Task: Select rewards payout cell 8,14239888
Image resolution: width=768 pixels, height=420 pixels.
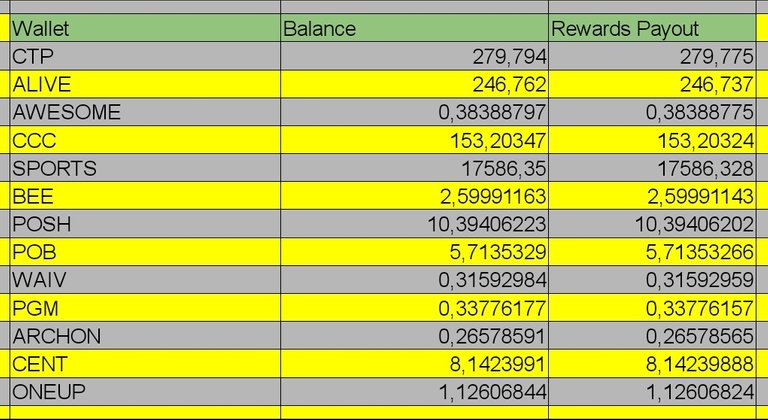Action: tap(652, 364)
